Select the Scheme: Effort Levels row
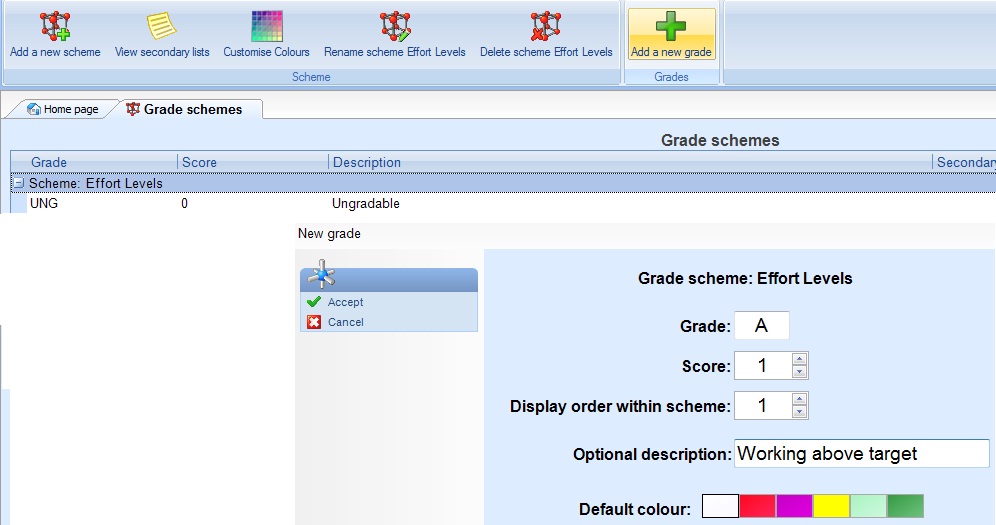 point(503,183)
